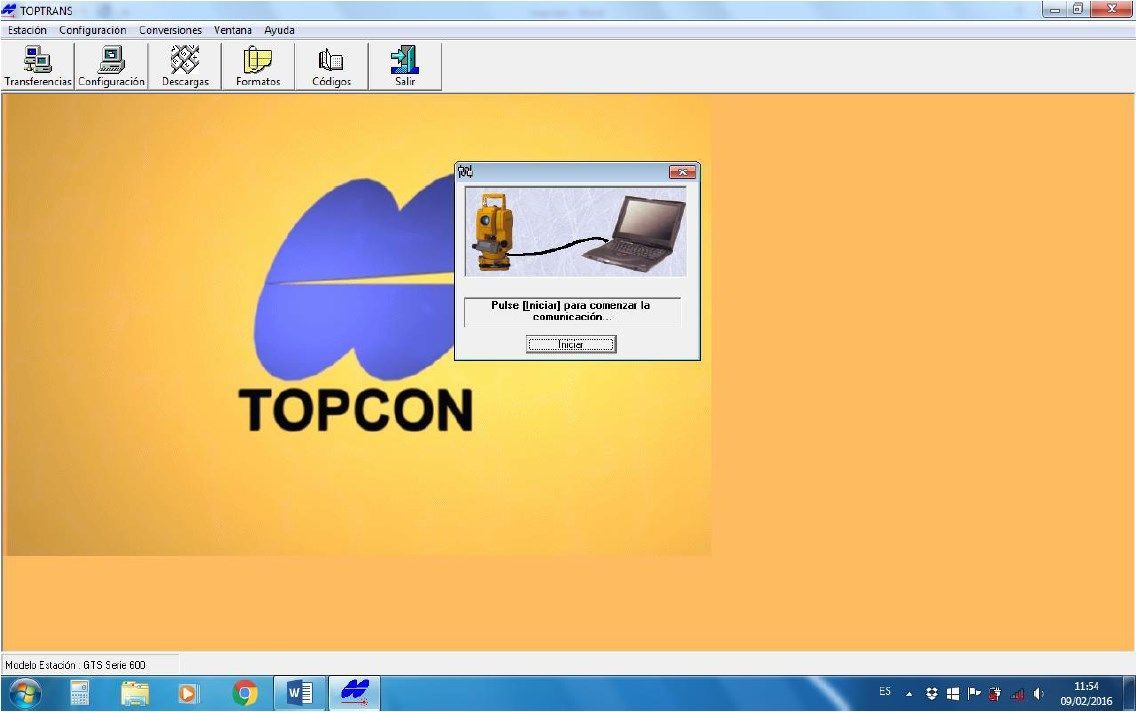The width and height of the screenshot is (1136, 712).
Task: Open the Transferencias toolbar icon
Action: (38, 66)
